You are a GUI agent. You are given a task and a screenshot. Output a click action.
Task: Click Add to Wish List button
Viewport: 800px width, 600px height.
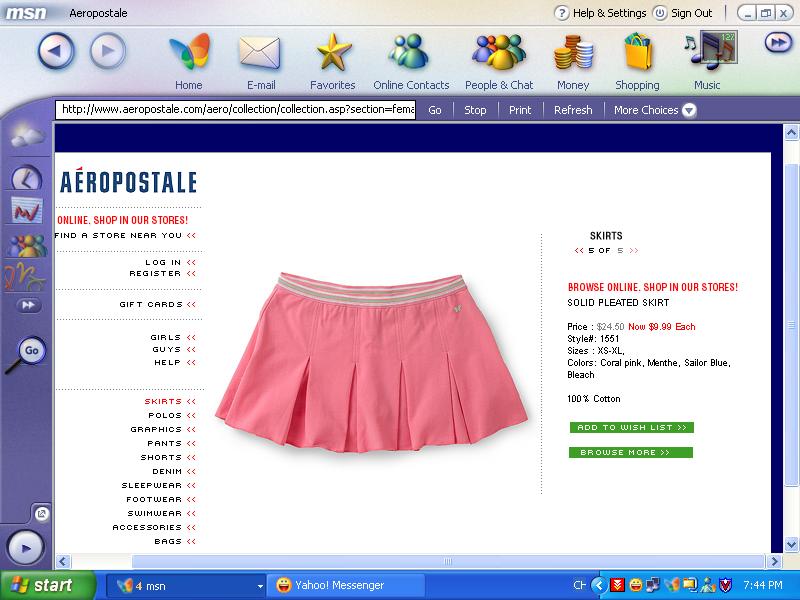pos(632,428)
